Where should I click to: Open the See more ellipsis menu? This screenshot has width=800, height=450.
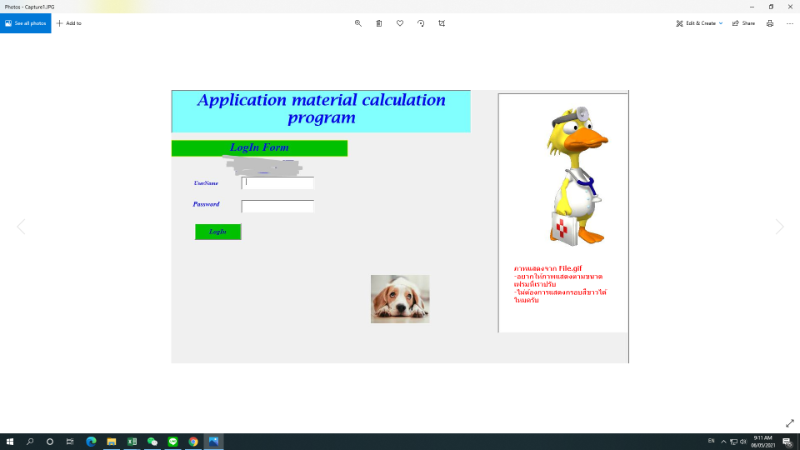tap(789, 23)
